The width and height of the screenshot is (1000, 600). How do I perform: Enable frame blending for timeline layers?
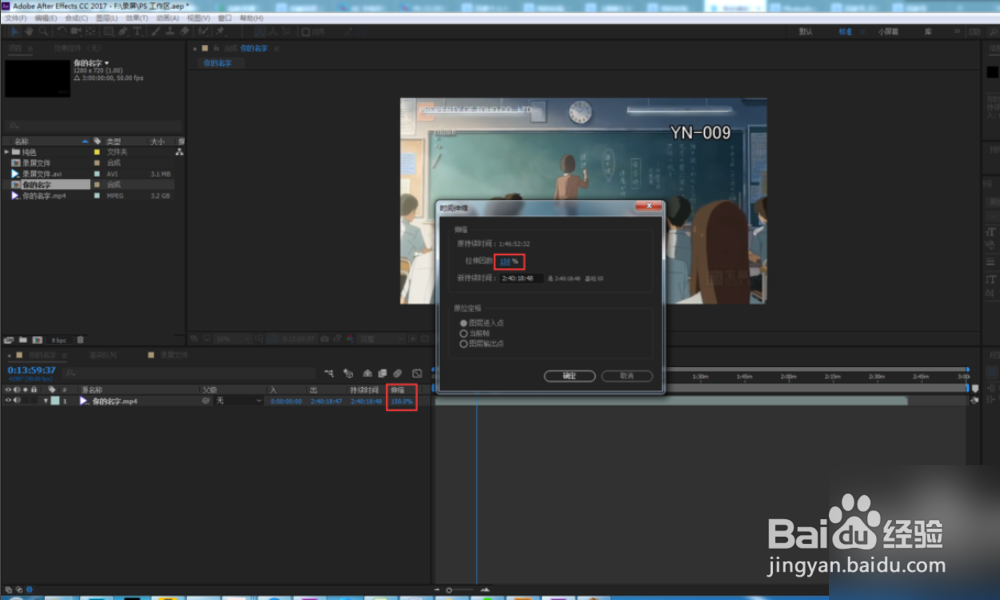click(x=382, y=374)
